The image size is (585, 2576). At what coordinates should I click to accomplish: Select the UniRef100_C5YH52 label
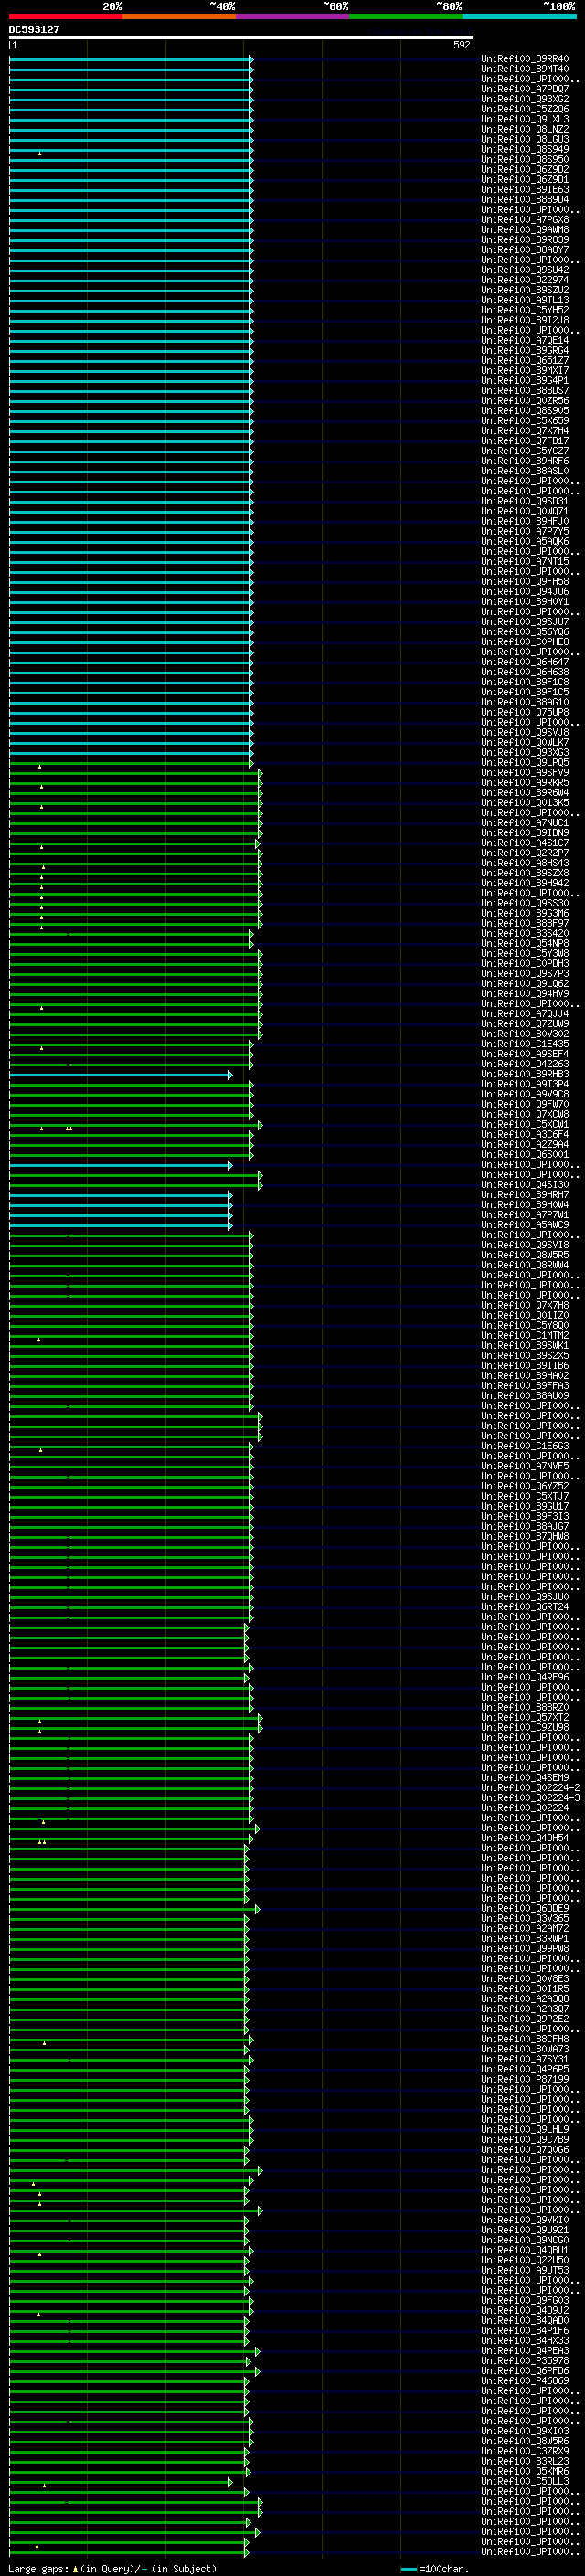click(525, 310)
